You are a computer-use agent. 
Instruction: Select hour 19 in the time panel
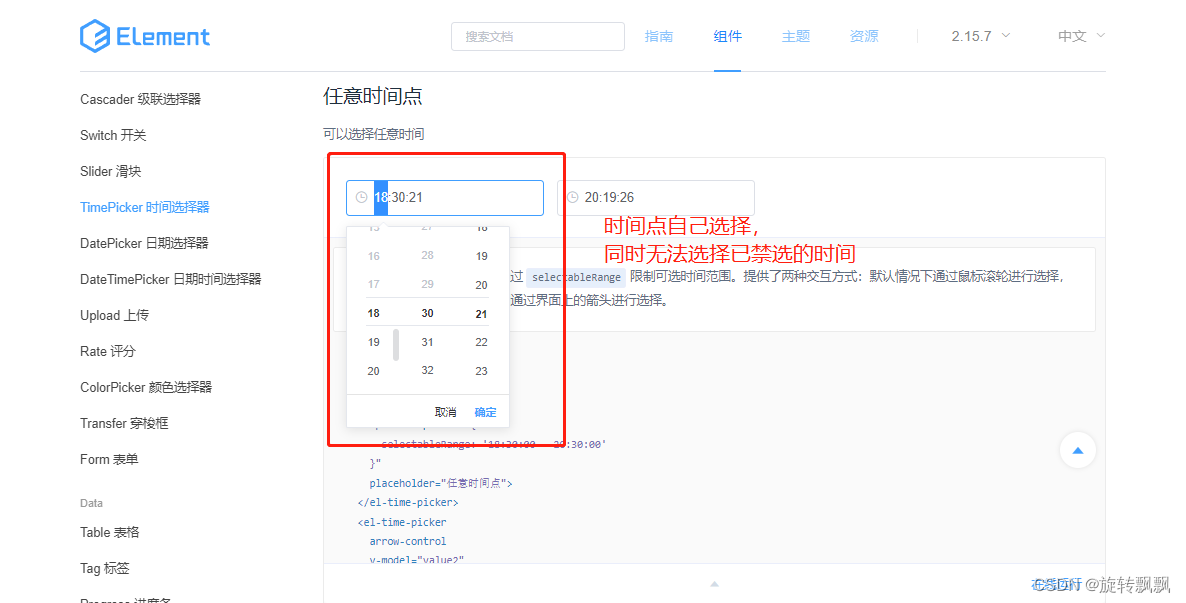click(373, 341)
